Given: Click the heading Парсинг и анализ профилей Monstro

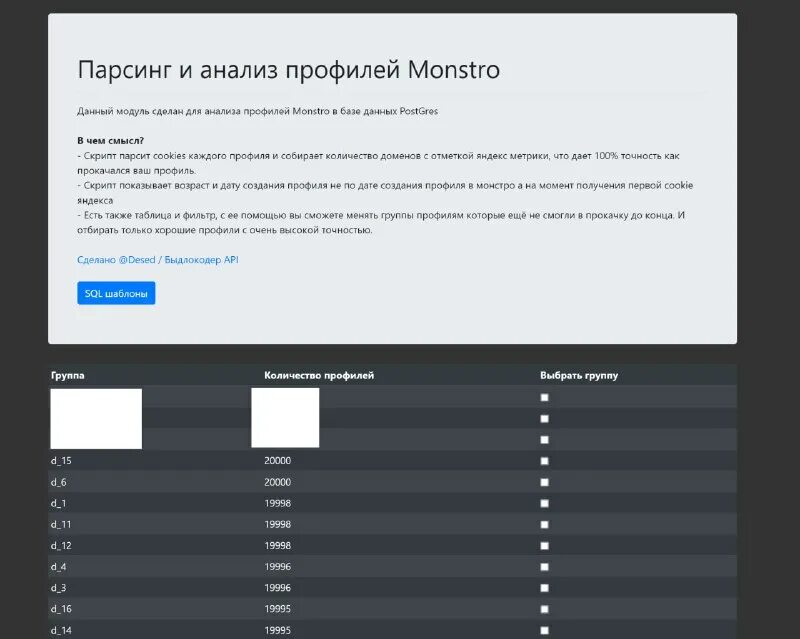Looking at the screenshot, I should click(289, 69).
